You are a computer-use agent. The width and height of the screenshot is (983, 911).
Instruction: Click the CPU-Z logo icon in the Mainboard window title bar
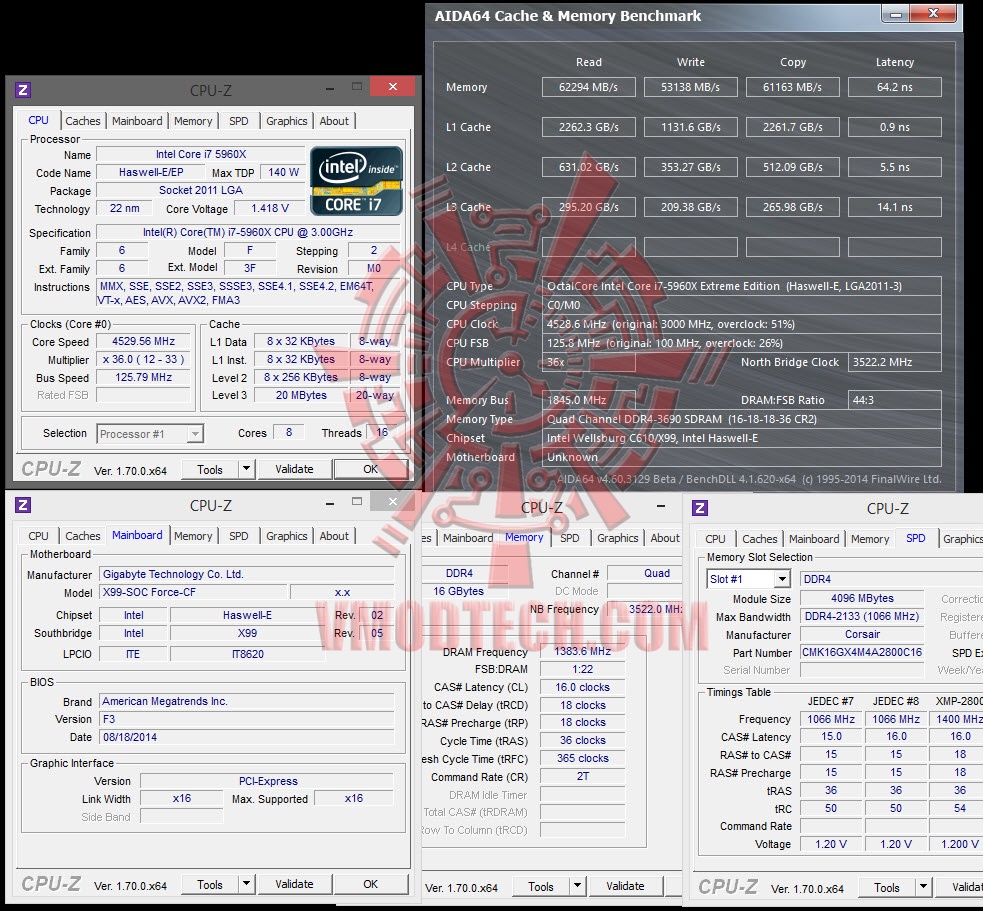pos(23,505)
